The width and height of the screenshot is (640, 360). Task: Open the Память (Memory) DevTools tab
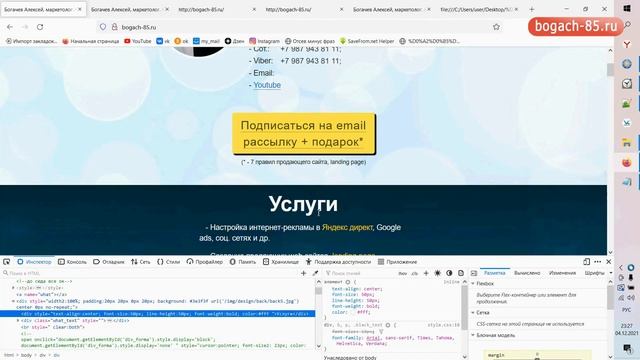[x=242, y=262]
